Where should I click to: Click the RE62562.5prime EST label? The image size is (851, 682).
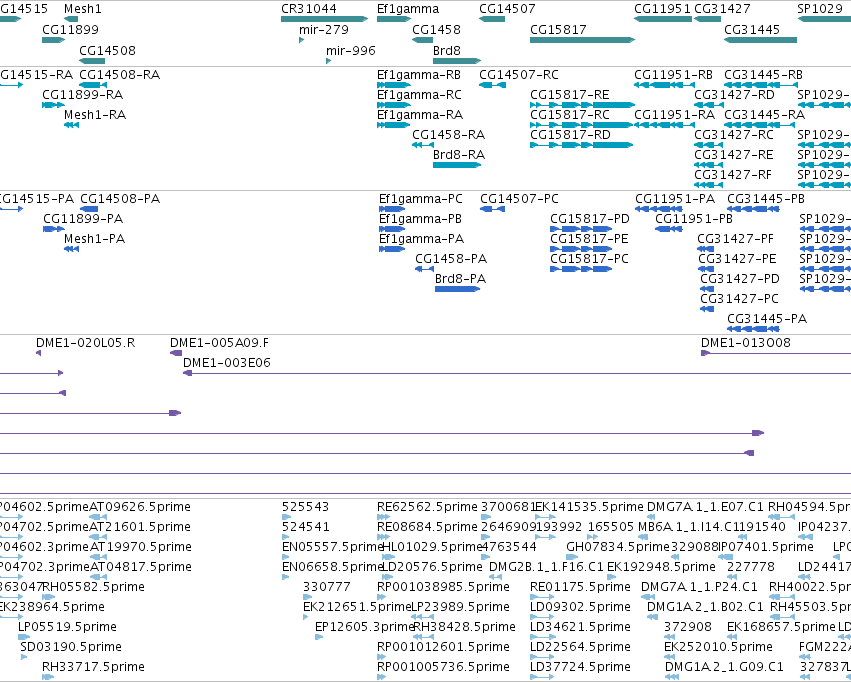(x=428, y=507)
